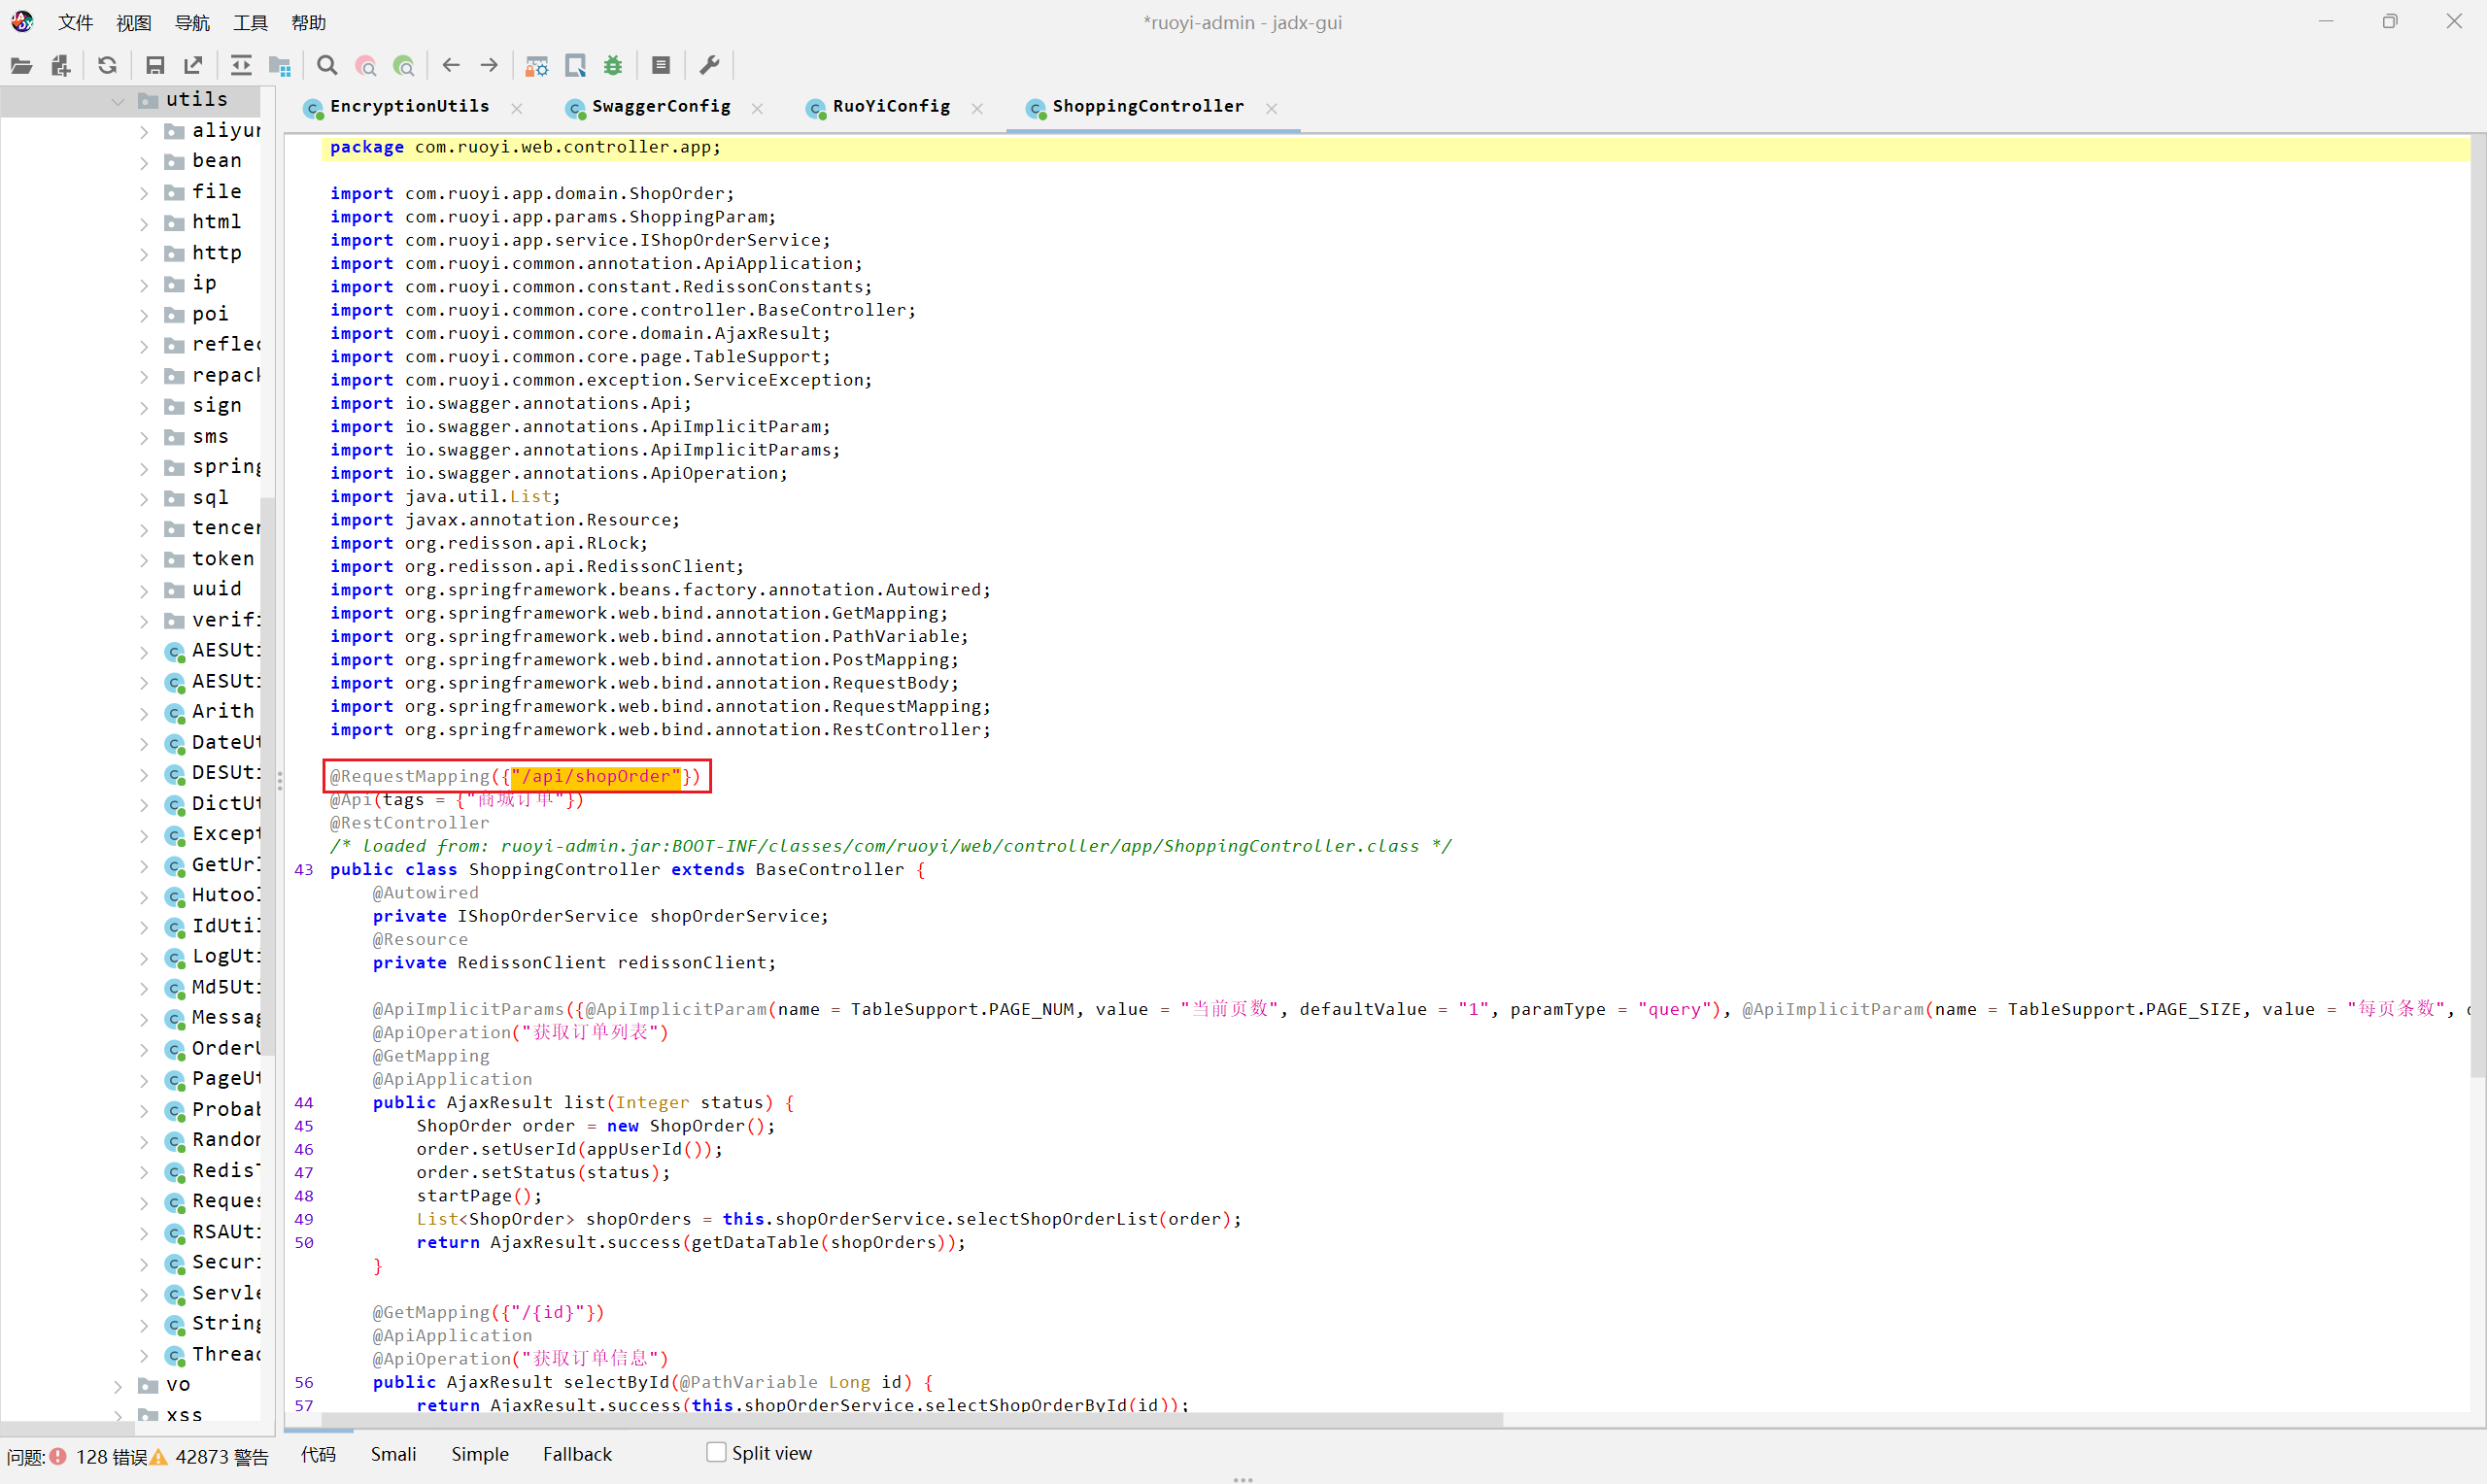This screenshot has height=1484, width=2487.
Task: Reload project with refresh icon
Action: pos(107,66)
